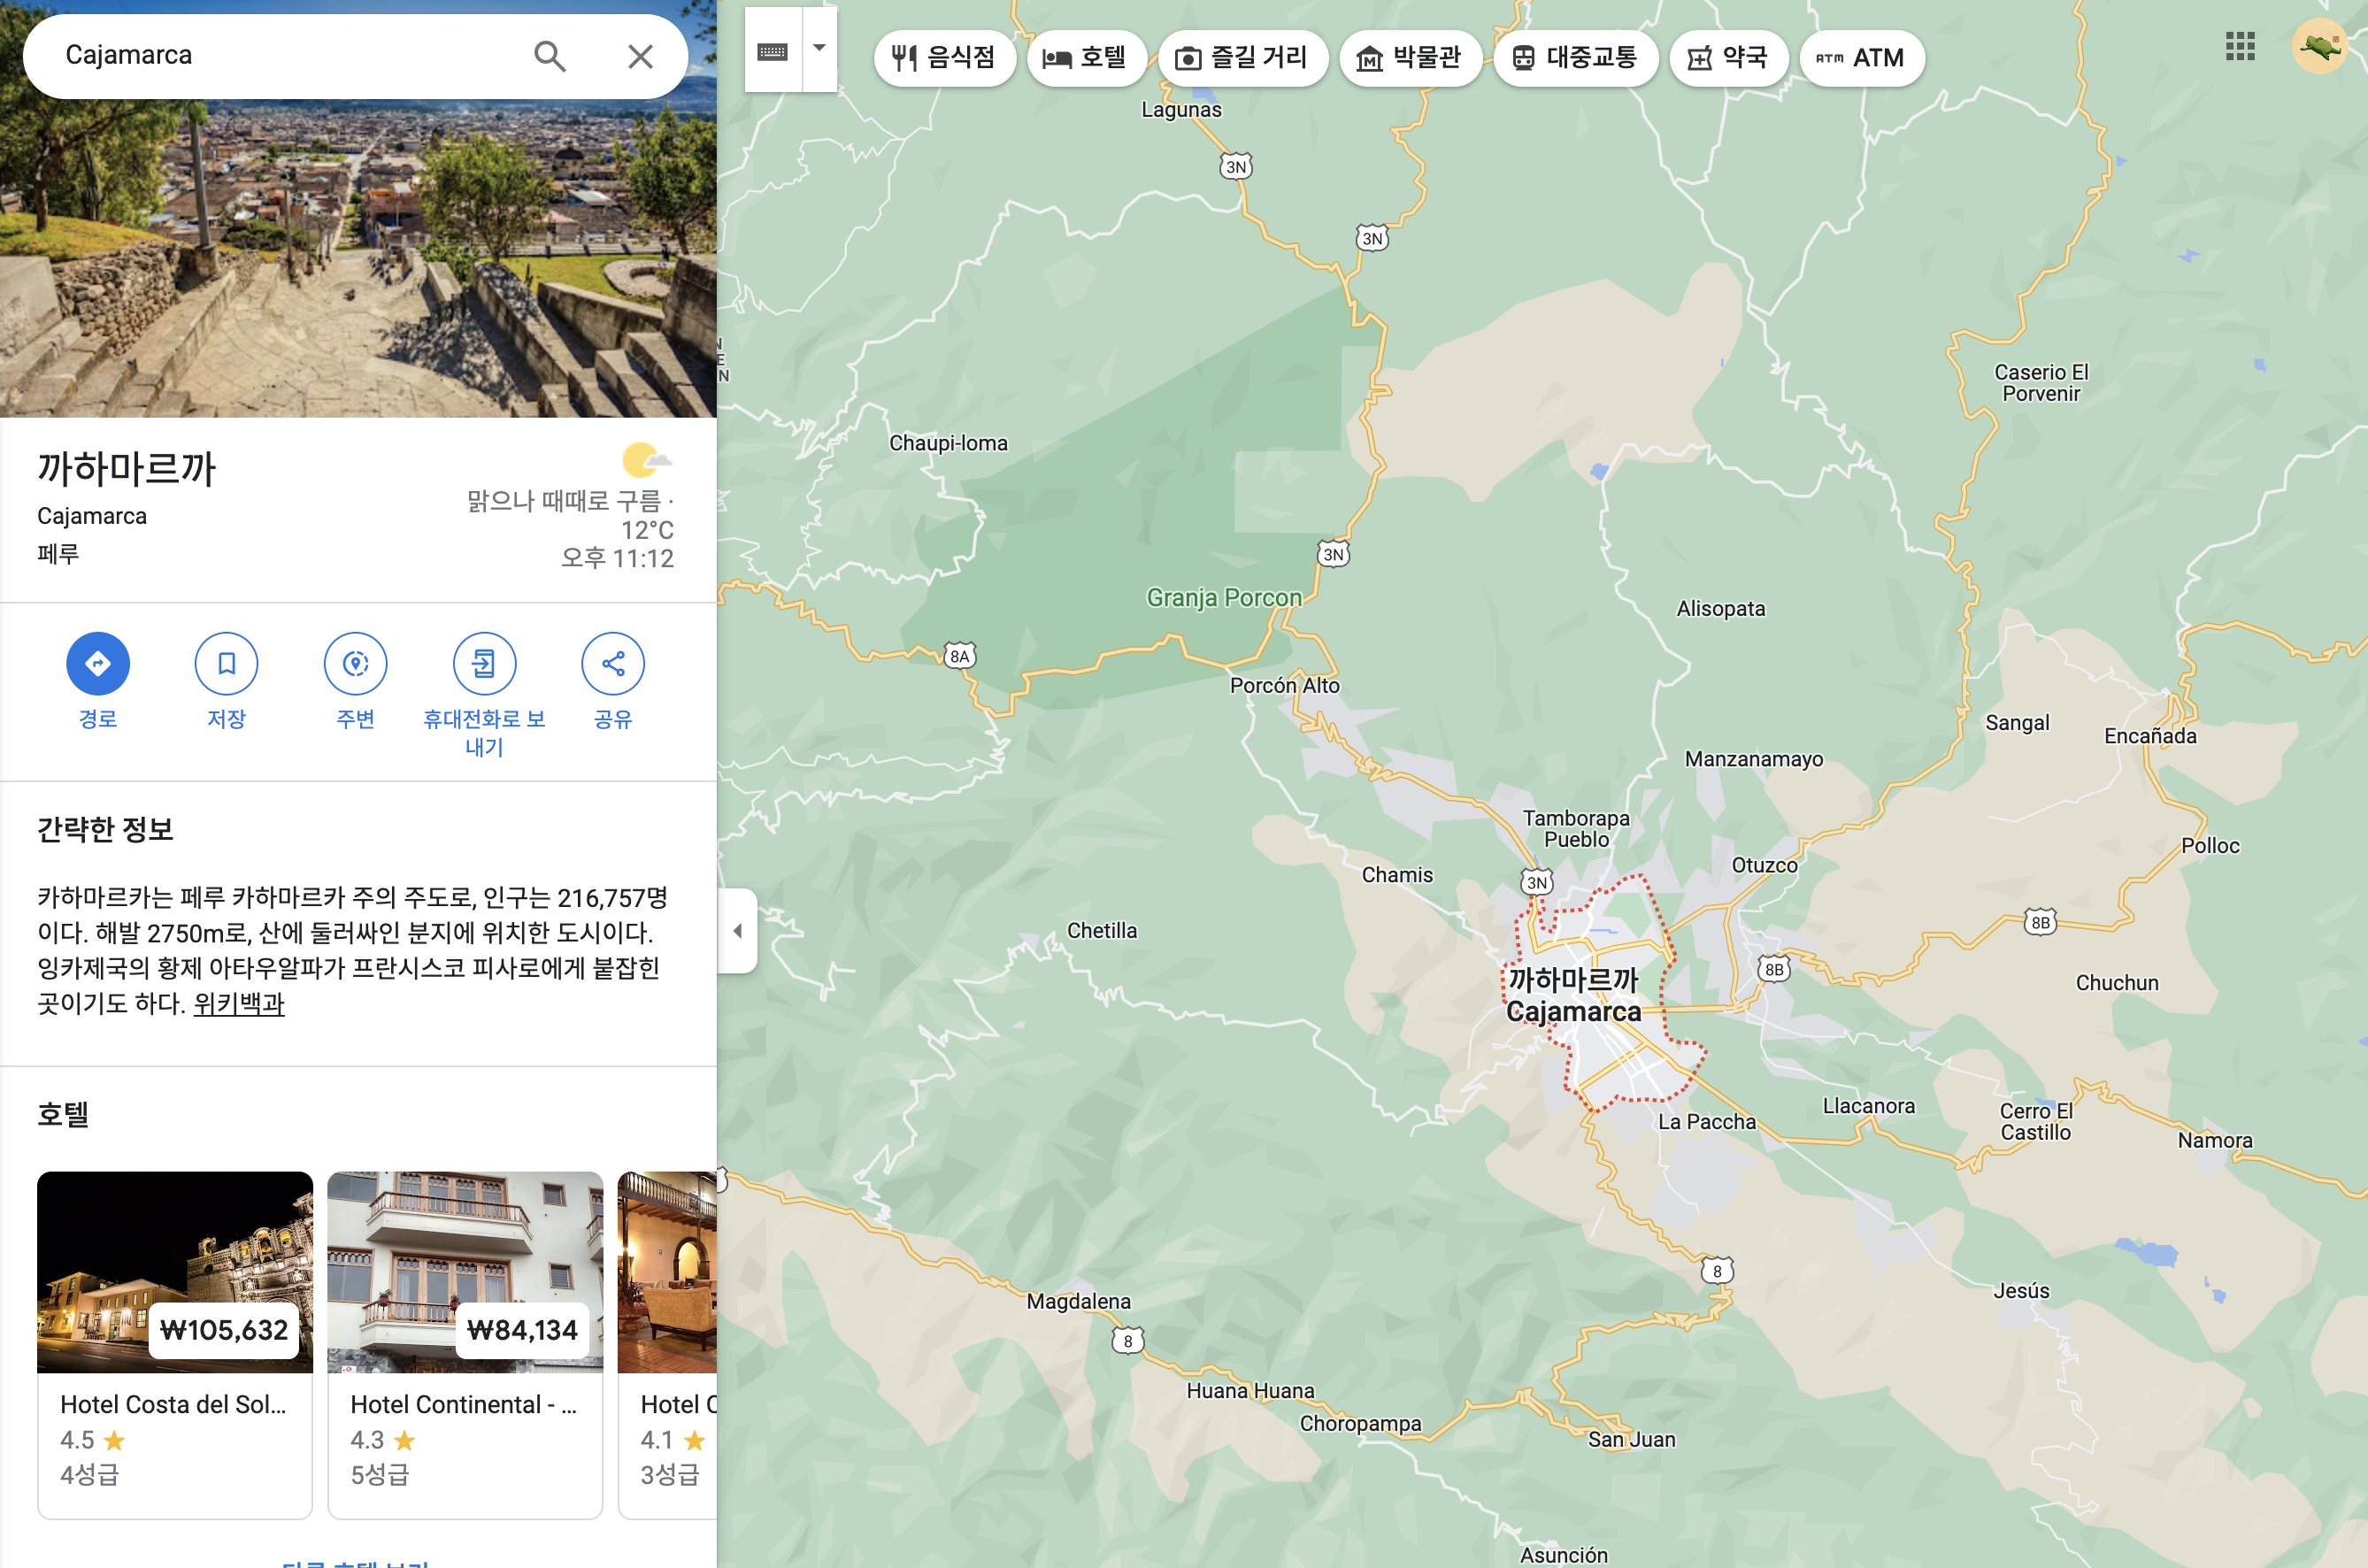Collapse the side panel arrow

click(738, 931)
